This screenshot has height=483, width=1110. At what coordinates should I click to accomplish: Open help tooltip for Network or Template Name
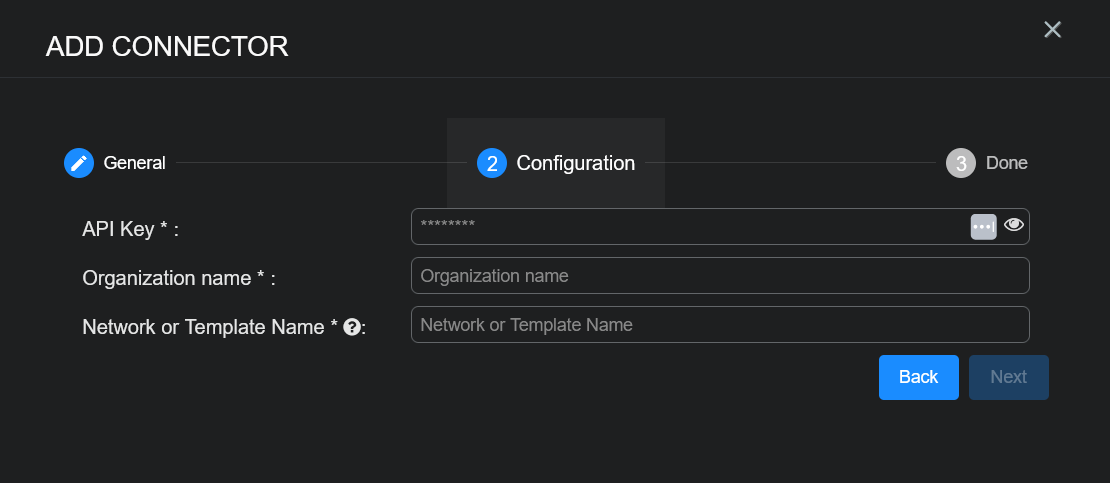point(351,327)
